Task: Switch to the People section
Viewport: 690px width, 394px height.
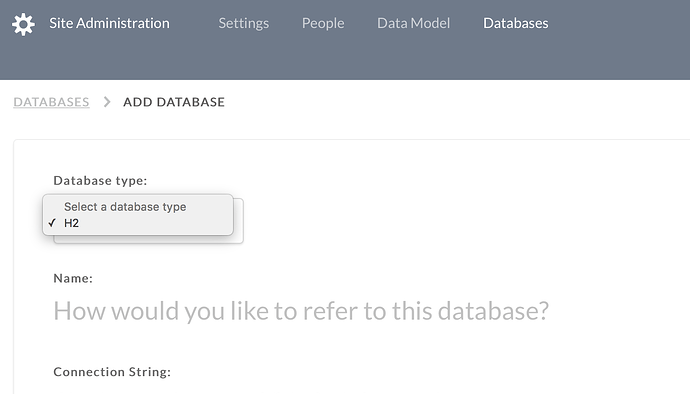Action: pos(323,23)
